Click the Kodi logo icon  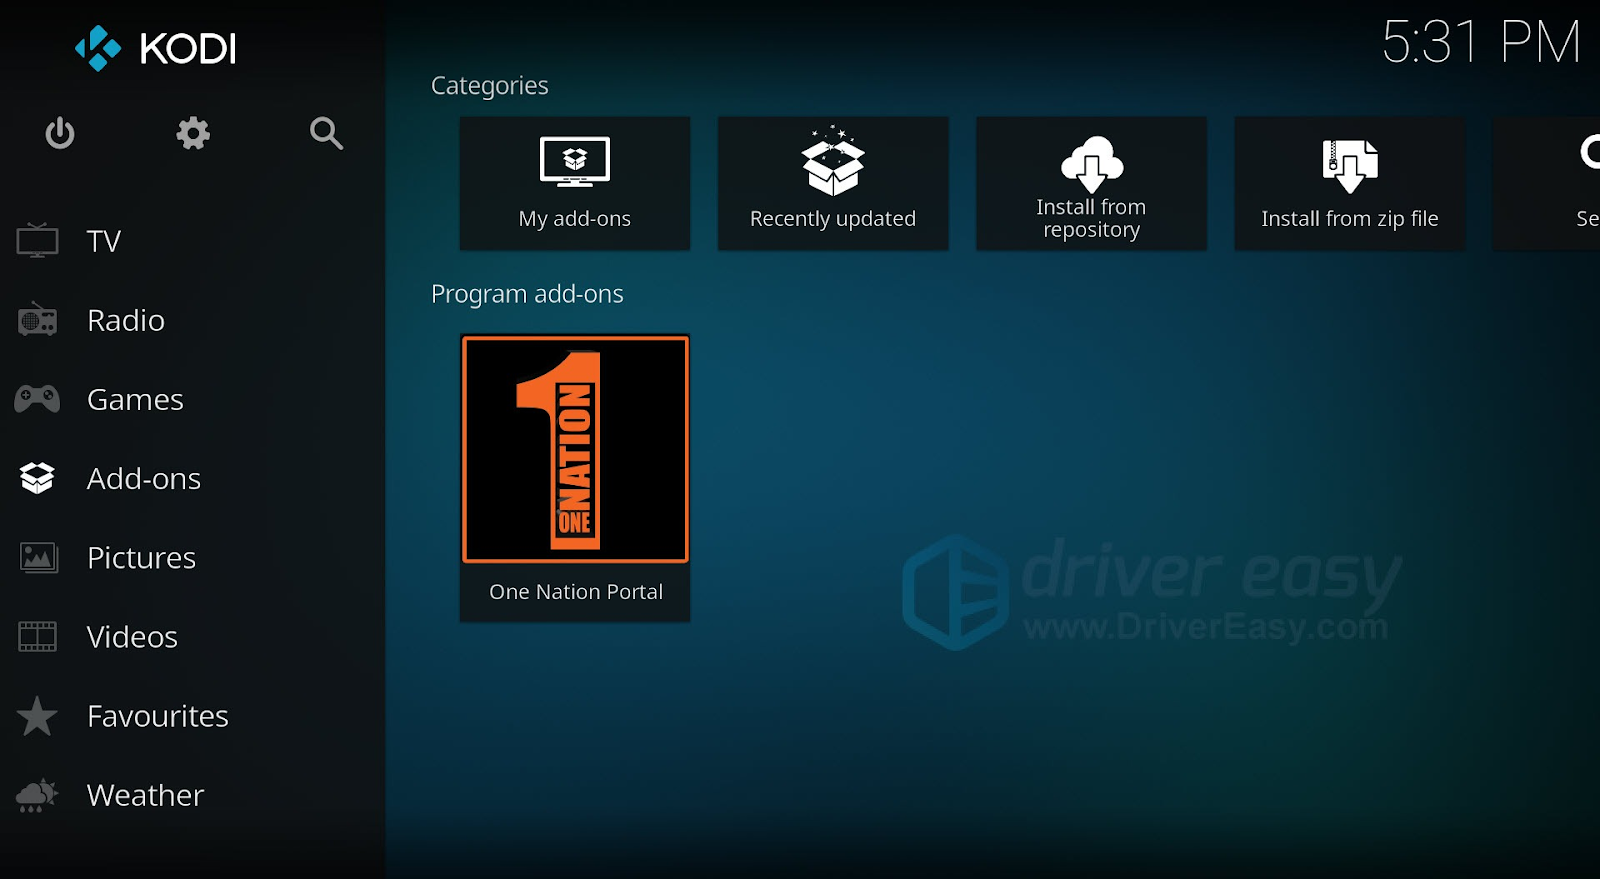98,48
